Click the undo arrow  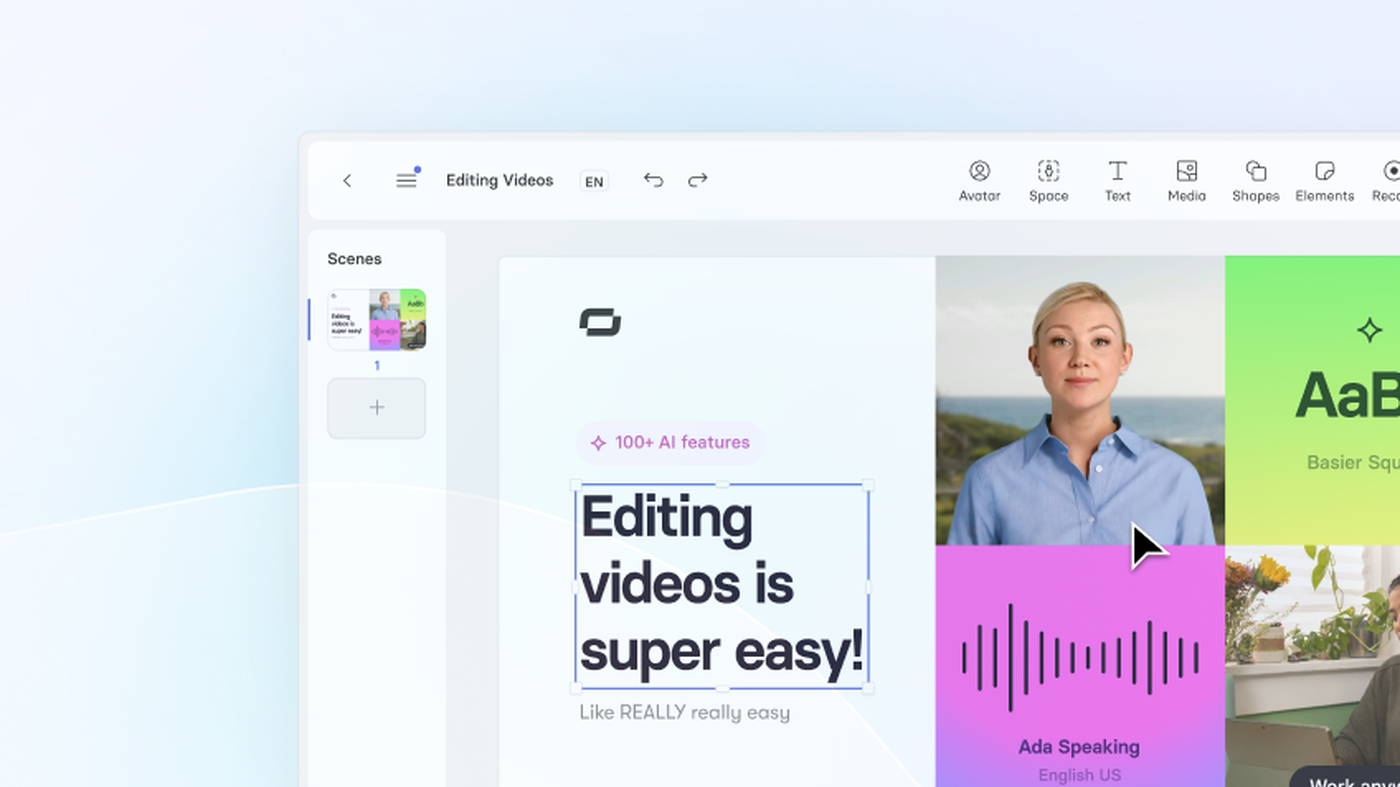[653, 180]
